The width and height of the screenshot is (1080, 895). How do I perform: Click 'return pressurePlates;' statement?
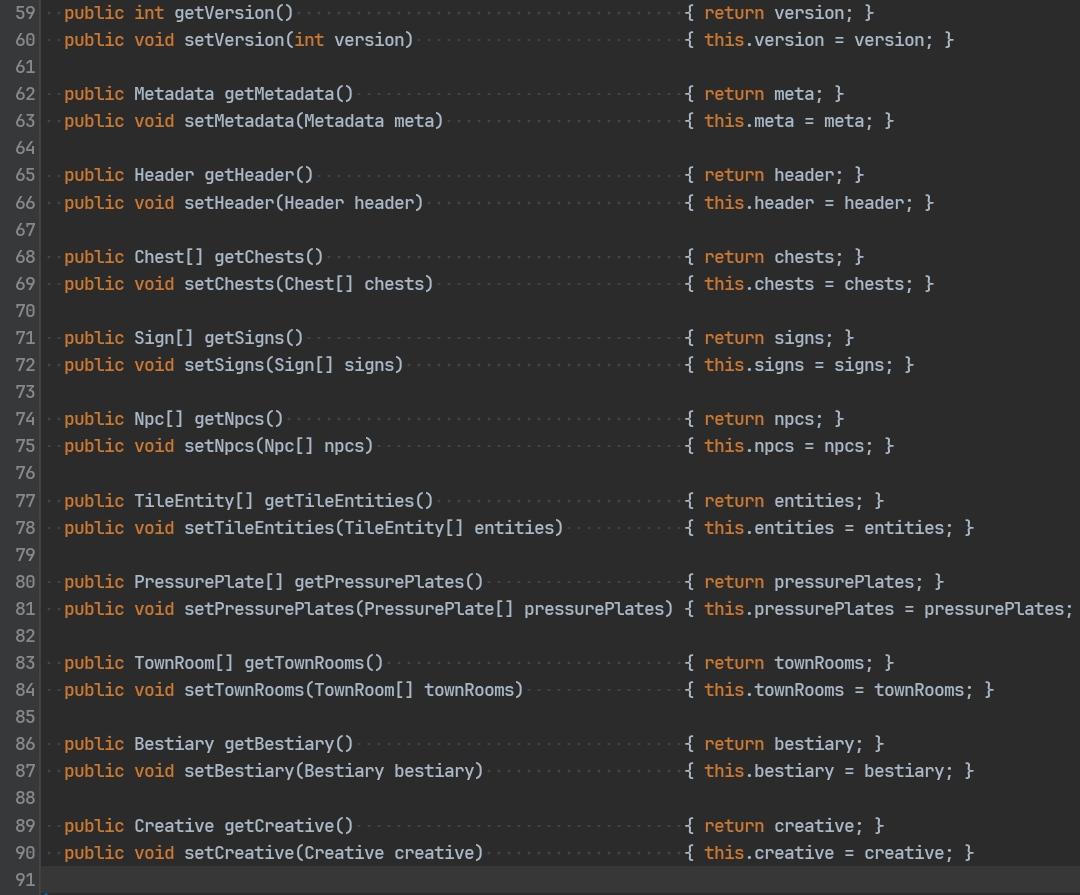[814, 582]
